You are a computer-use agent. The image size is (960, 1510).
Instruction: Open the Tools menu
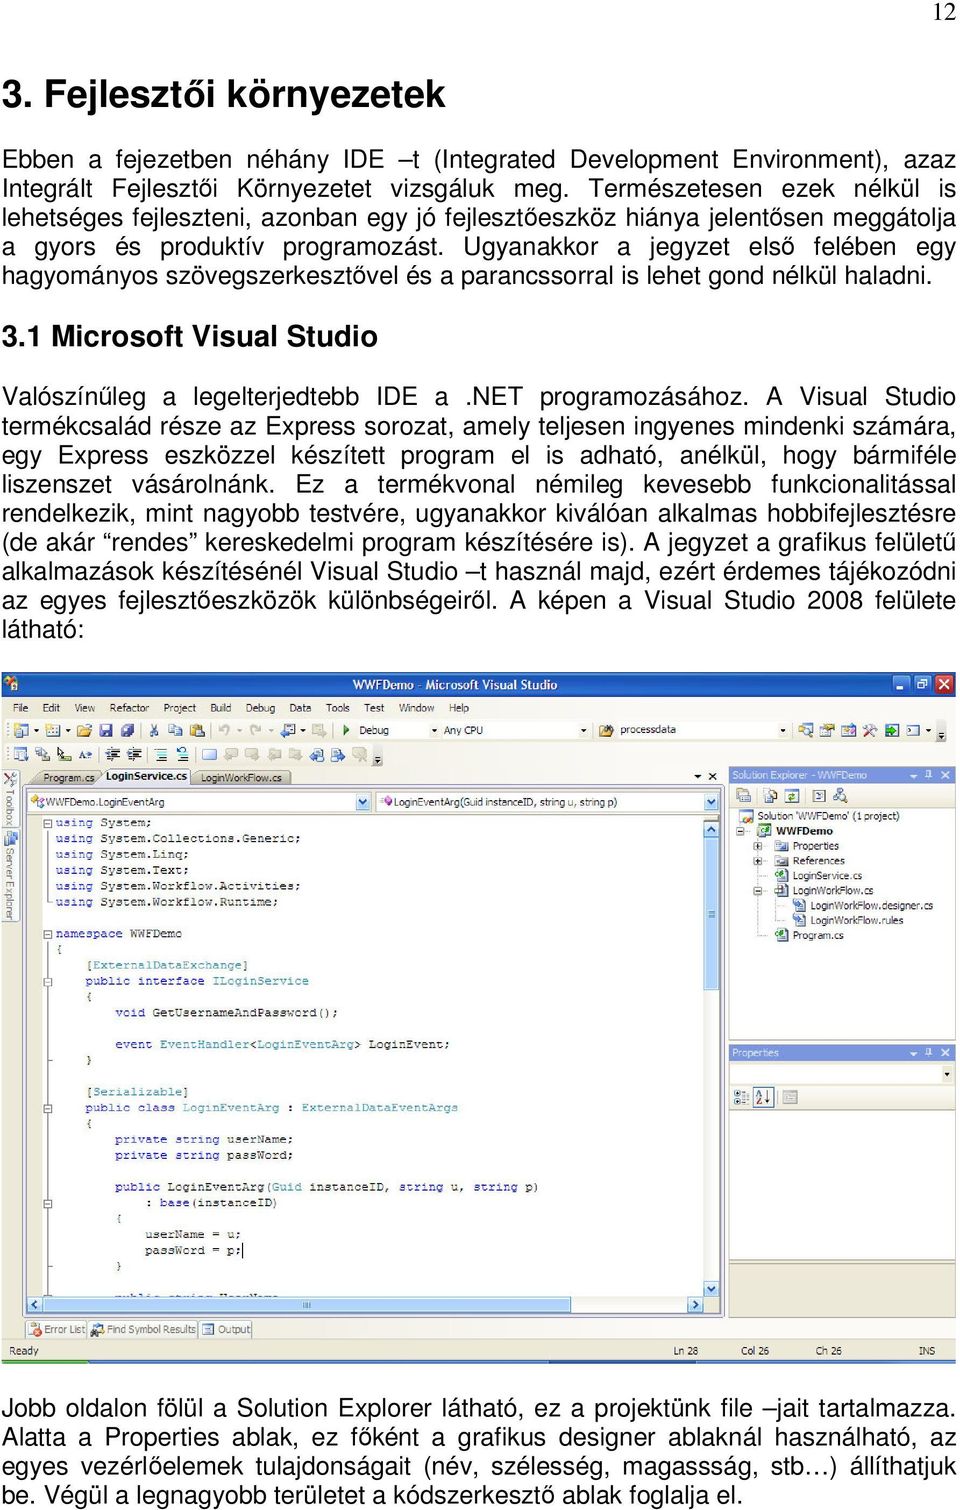pos(338,707)
